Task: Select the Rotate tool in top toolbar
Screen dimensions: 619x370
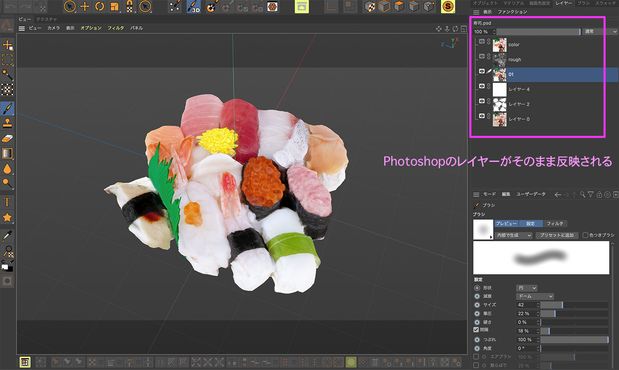Action: point(99,6)
